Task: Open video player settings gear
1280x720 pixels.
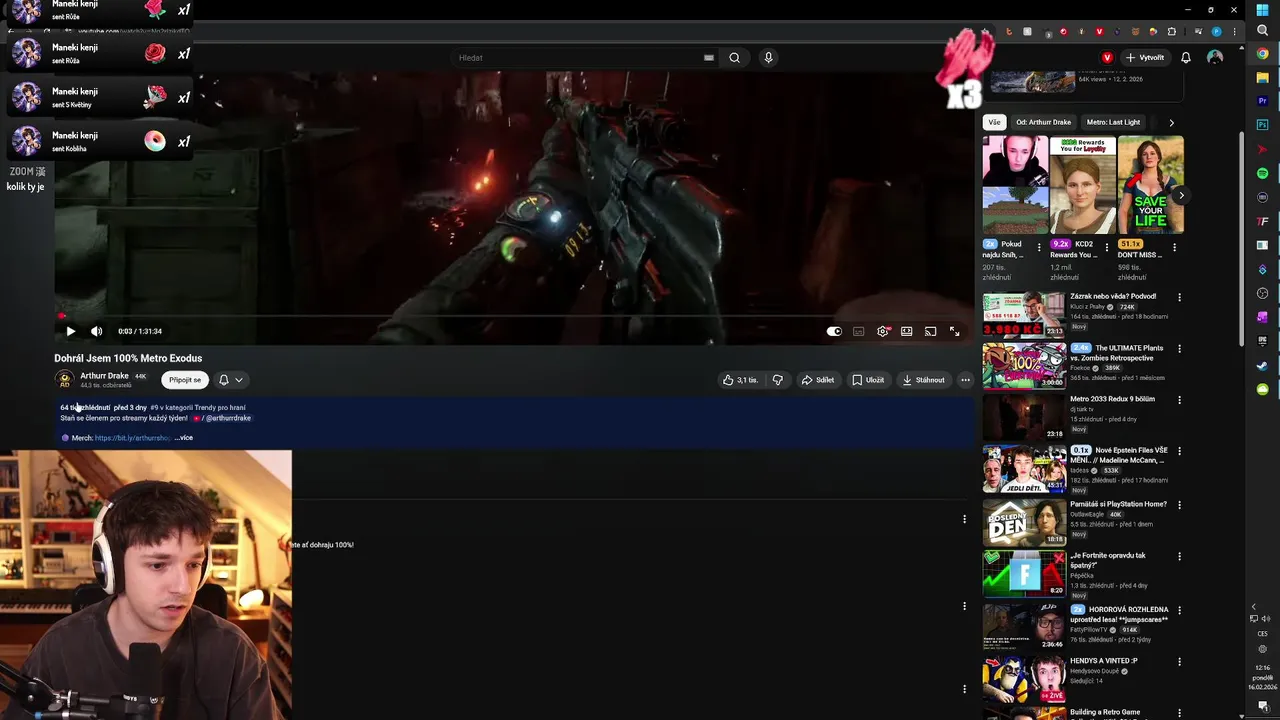Action: pos(882,331)
